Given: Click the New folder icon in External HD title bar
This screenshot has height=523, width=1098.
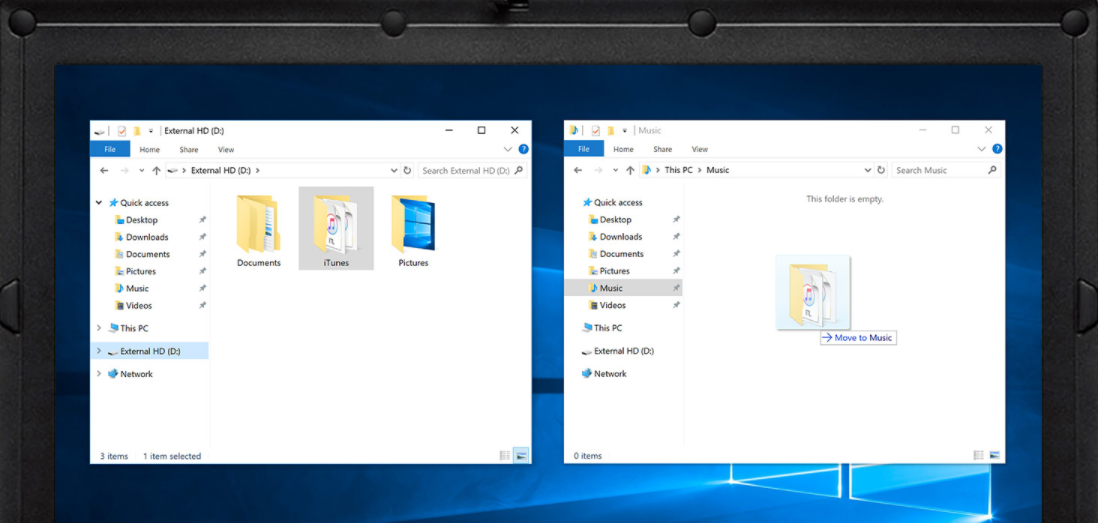Looking at the screenshot, I should pyautogui.click(x=138, y=131).
